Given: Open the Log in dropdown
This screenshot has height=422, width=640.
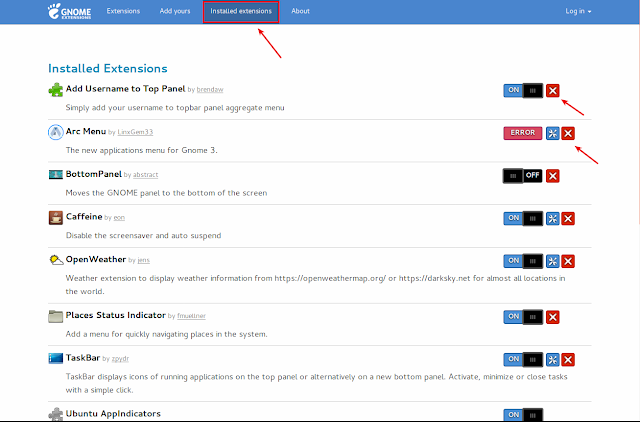Looking at the screenshot, I should tap(578, 11).
